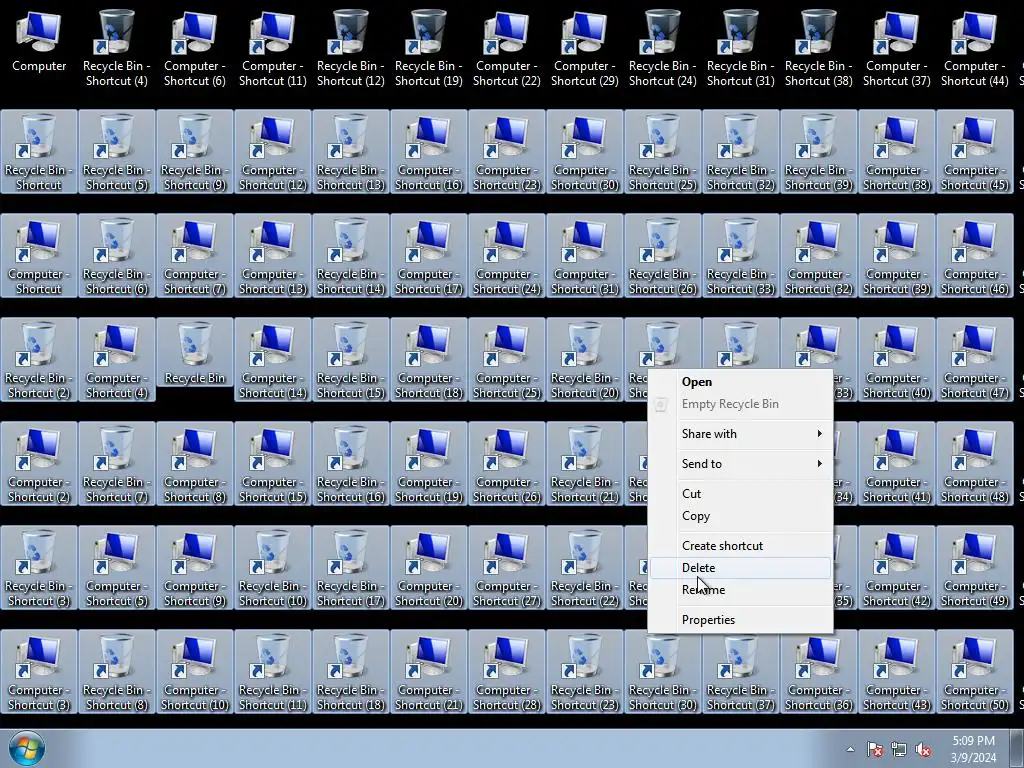The width and height of the screenshot is (1024, 768).
Task: Open the Windows Start menu
Action: pyautogui.click(x=27, y=748)
